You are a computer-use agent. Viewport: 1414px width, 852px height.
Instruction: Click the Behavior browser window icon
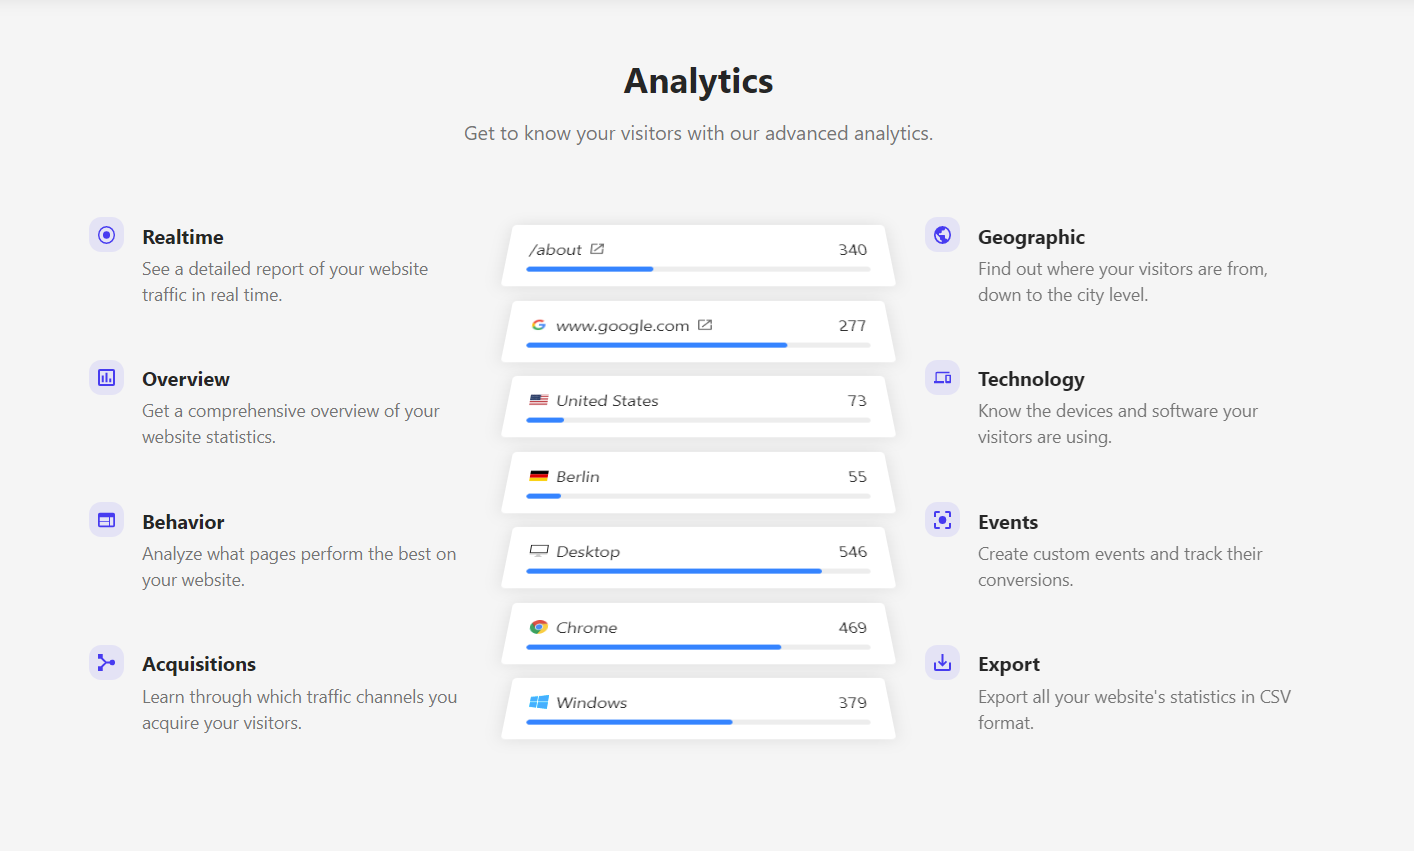coord(106,519)
